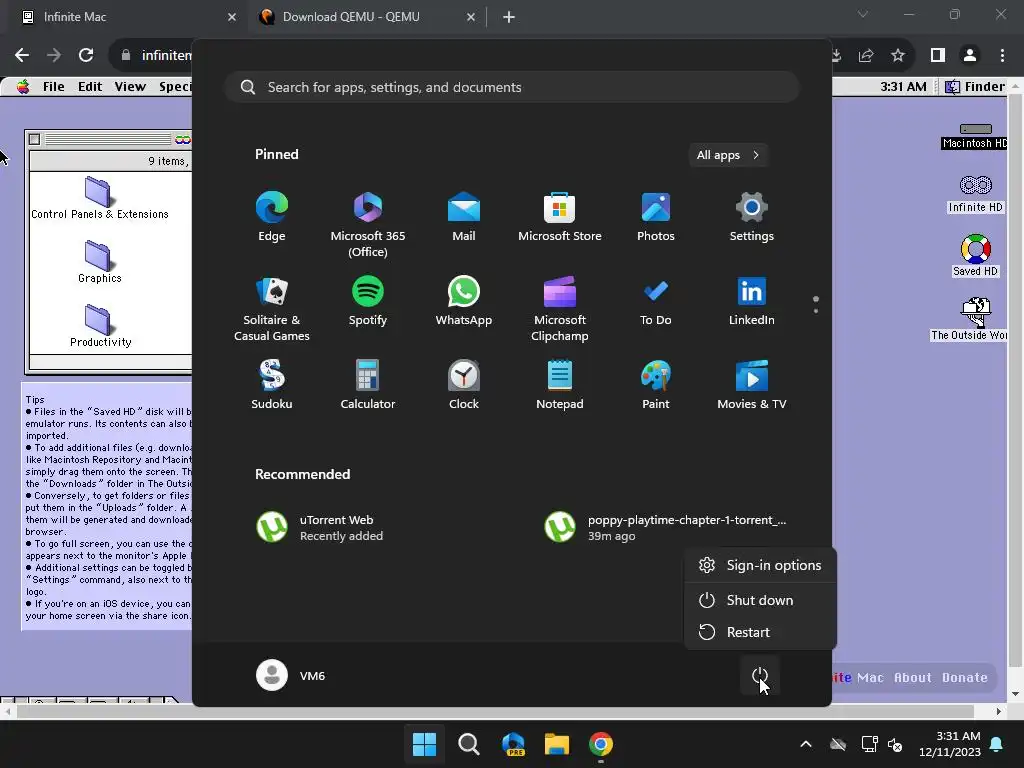The image size is (1024, 768).
Task: Open a new Chrome tab
Action: click(509, 17)
